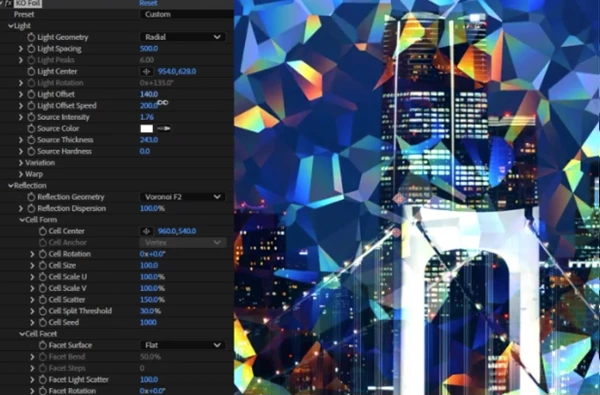Toggle stopwatch for Source Color
Image resolution: width=600 pixels, height=395 pixels.
[x=31, y=129]
